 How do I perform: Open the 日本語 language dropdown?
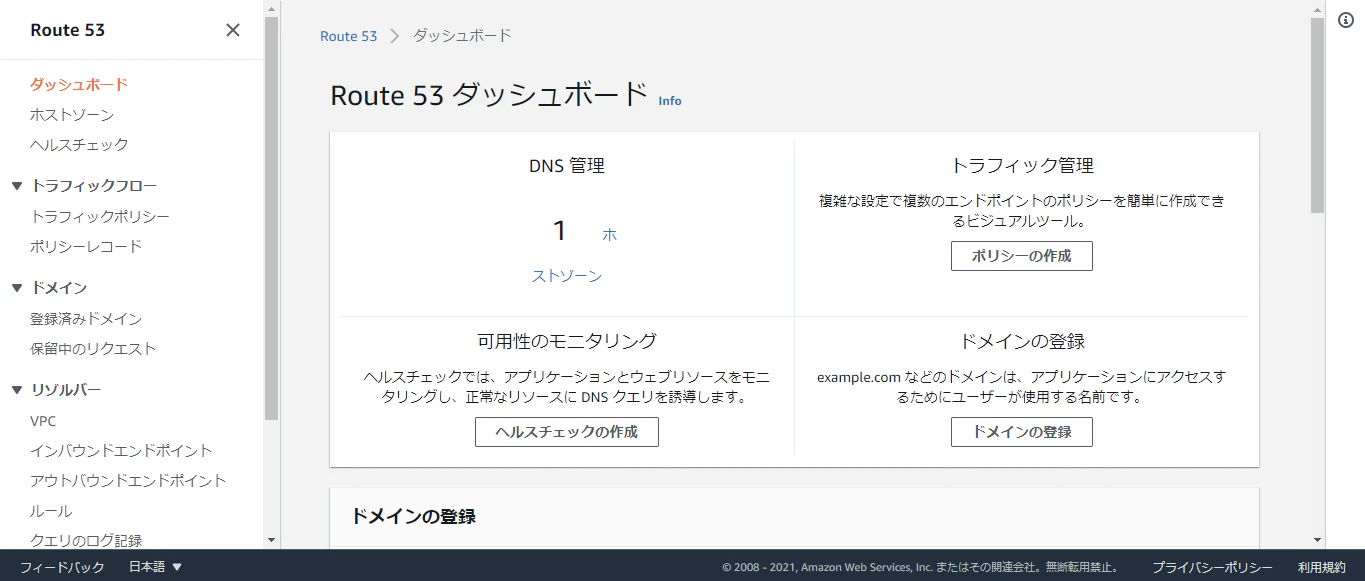[x=155, y=567]
